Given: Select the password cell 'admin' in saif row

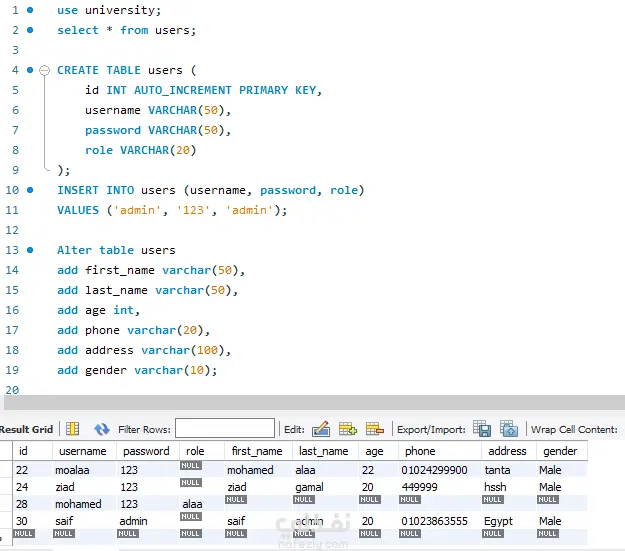Looking at the screenshot, I should coord(148,521).
